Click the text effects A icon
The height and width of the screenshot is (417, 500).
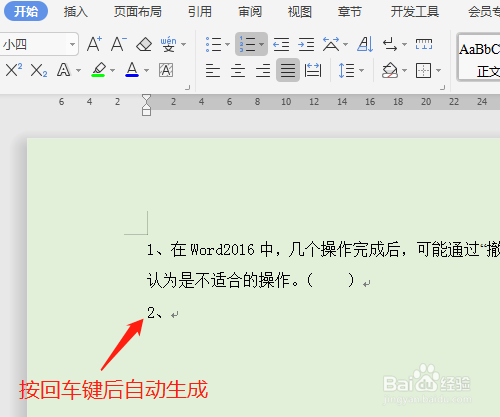[63, 70]
